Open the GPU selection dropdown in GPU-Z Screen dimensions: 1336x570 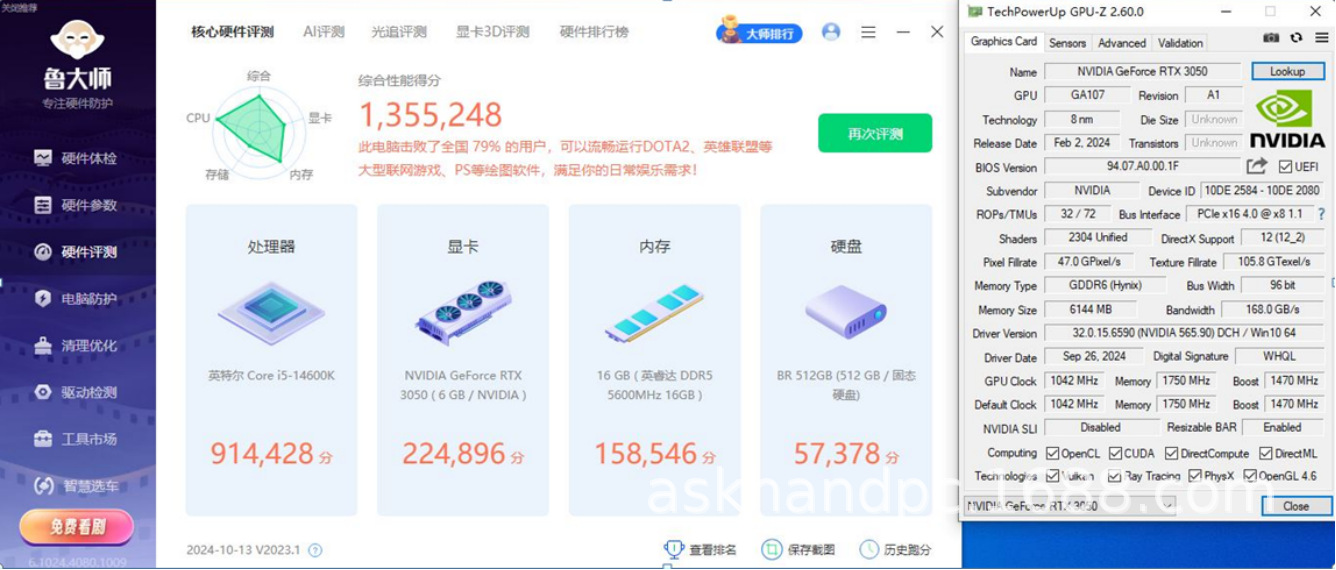(1070, 506)
